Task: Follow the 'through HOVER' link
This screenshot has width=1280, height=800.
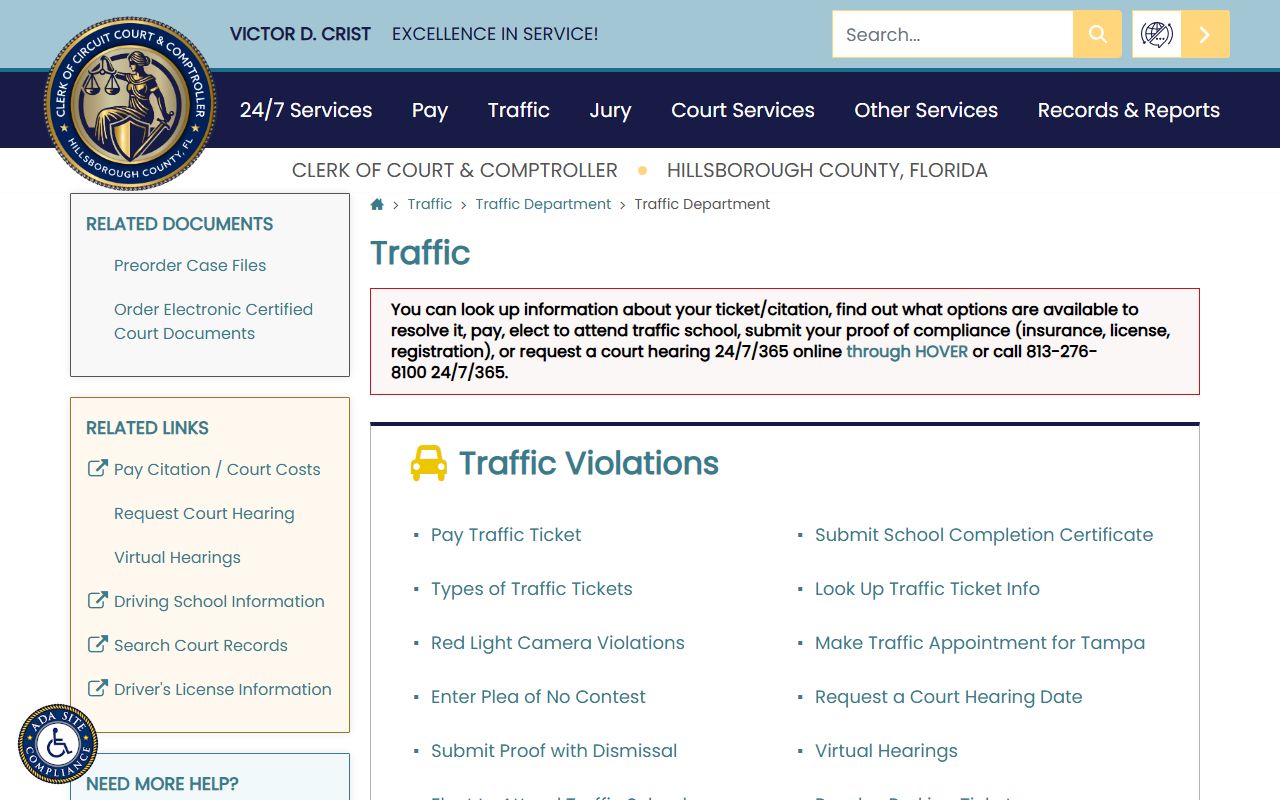Action: pos(907,351)
